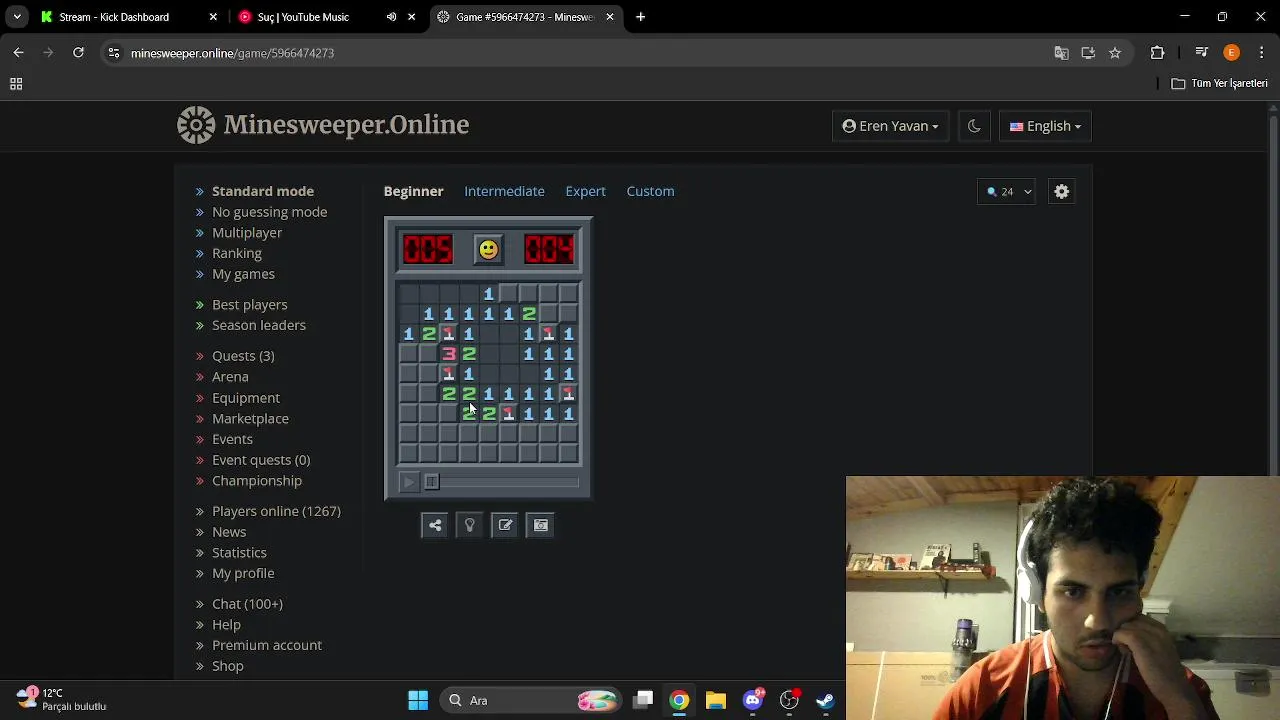Open a new browser tab

(x=641, y=17)
